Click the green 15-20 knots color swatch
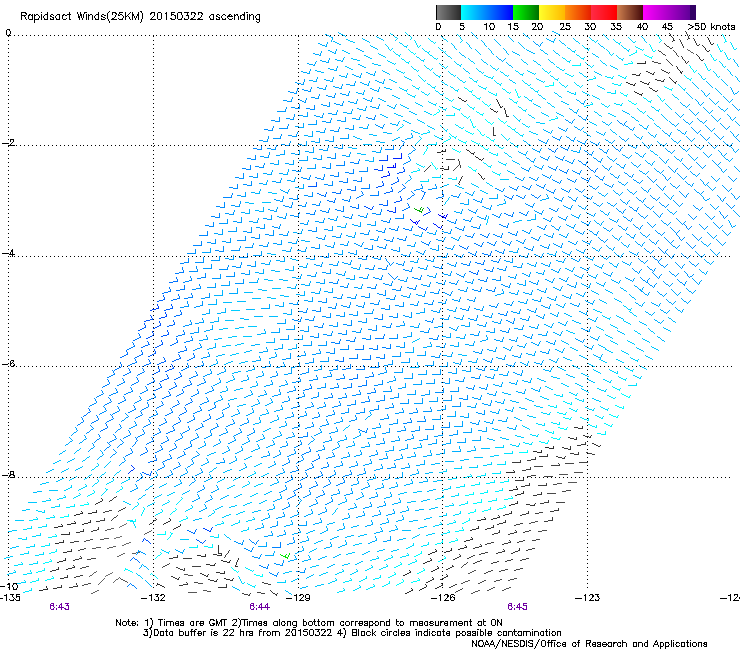 (526, 12)
